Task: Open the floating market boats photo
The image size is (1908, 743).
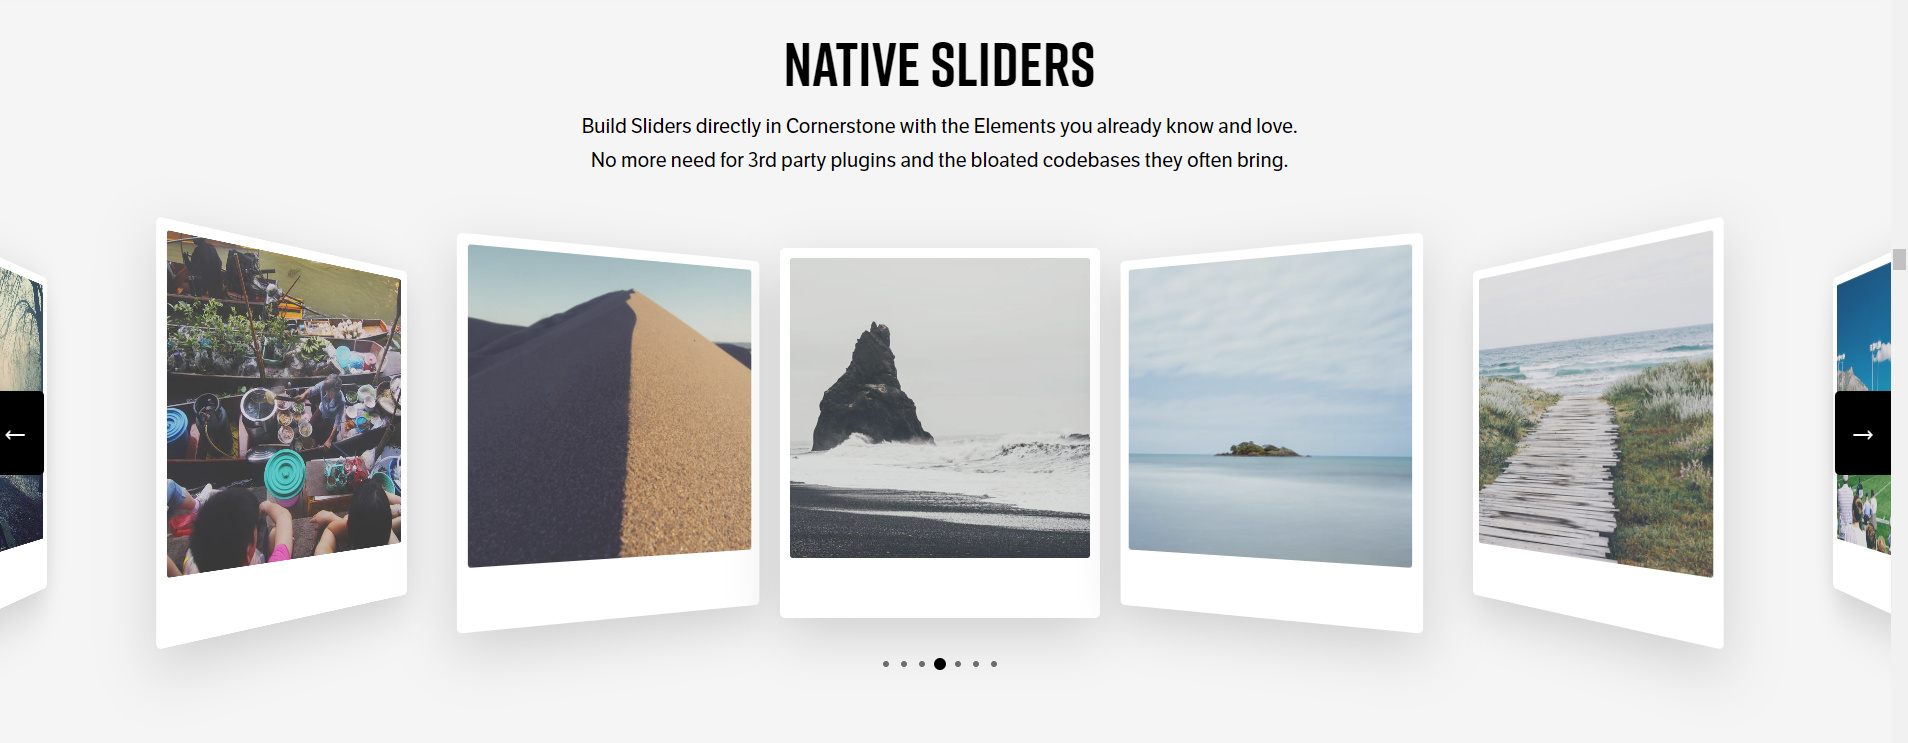Action: click(x=284, y=404)
